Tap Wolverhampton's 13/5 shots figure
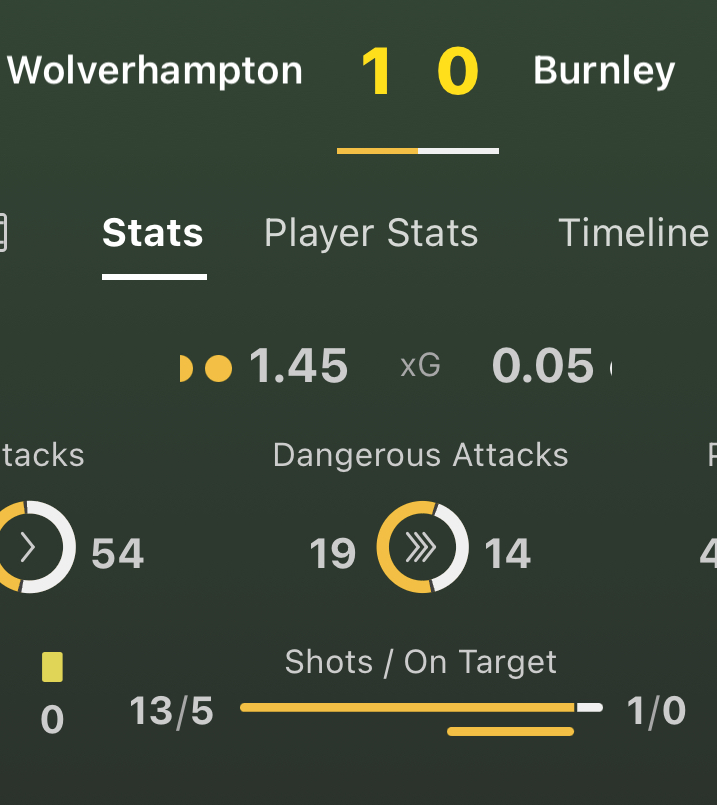 tap(171, 712)
